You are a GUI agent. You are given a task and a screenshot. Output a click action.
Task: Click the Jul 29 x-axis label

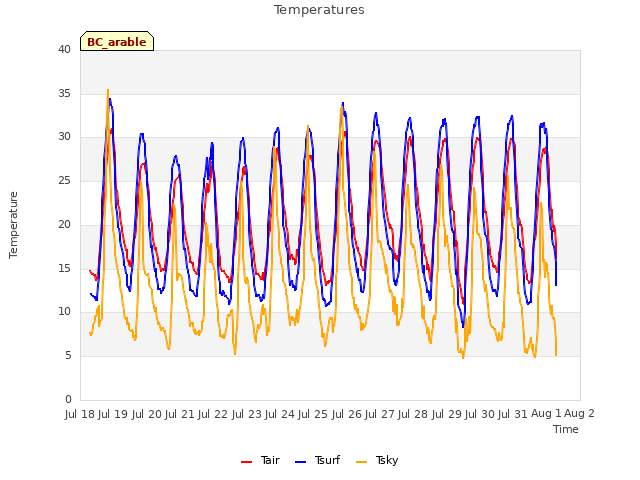click(447, 414)
